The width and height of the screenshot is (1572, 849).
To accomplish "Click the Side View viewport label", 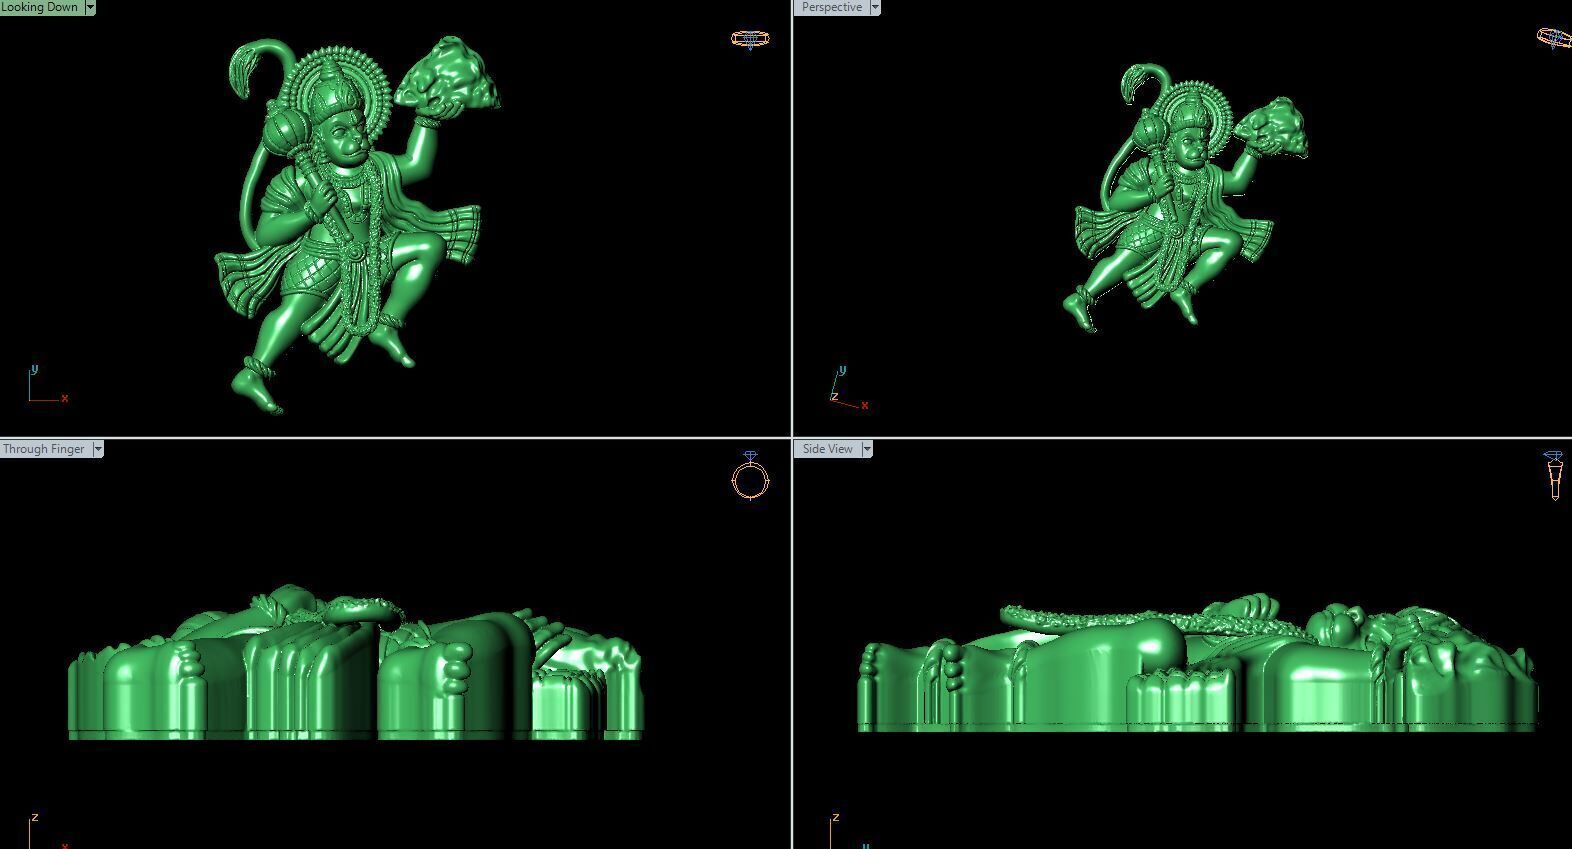I will point(827,449).
